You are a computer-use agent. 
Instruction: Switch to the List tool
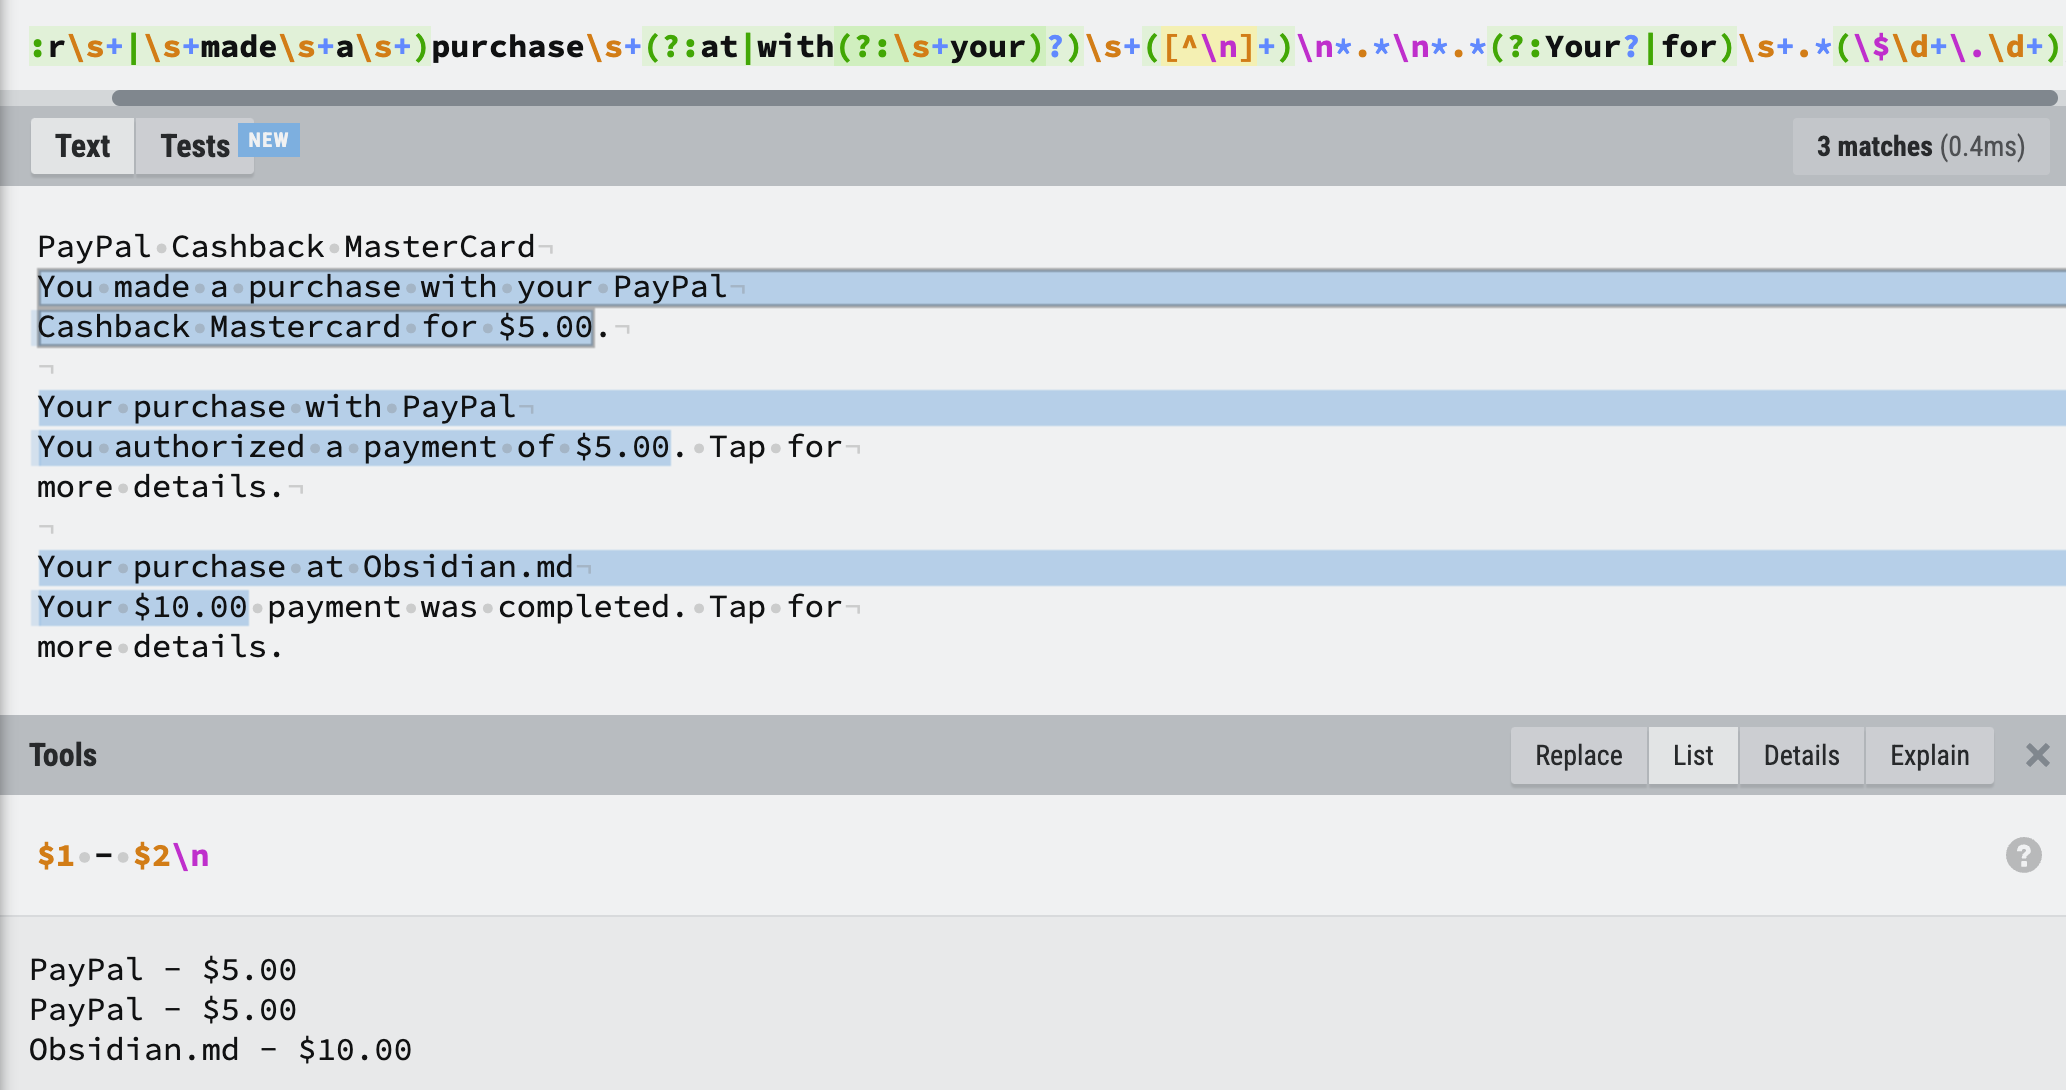1693,756
